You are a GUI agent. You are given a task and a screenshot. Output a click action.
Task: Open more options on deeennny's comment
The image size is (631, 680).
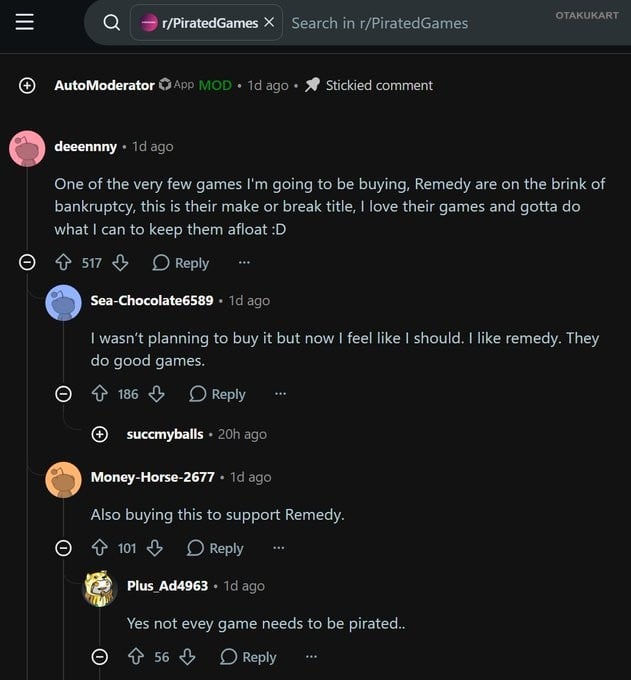click(244, 262)
